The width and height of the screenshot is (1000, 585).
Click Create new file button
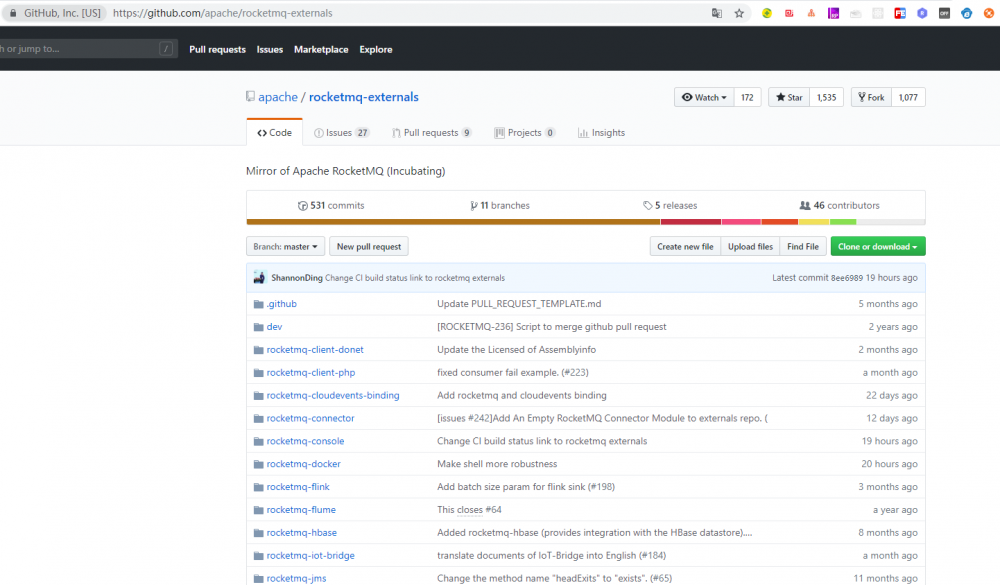tap(685, 246)
